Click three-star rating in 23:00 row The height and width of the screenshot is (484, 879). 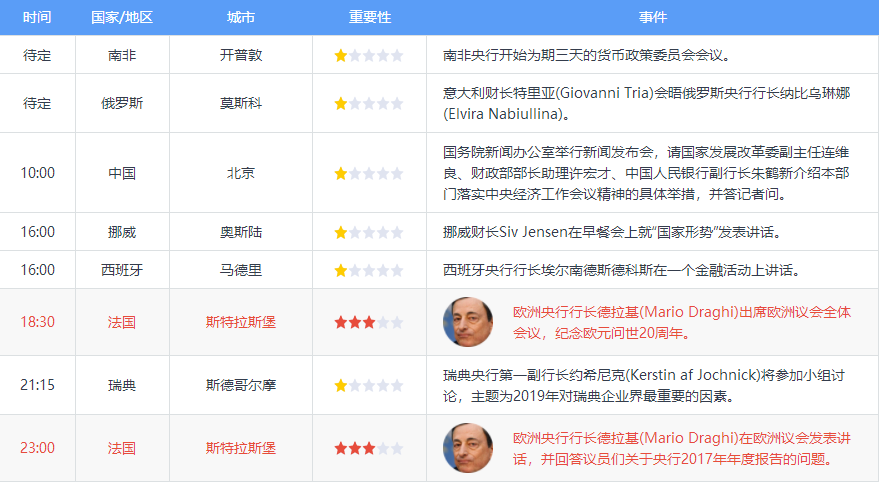click(x=368, y=448)
